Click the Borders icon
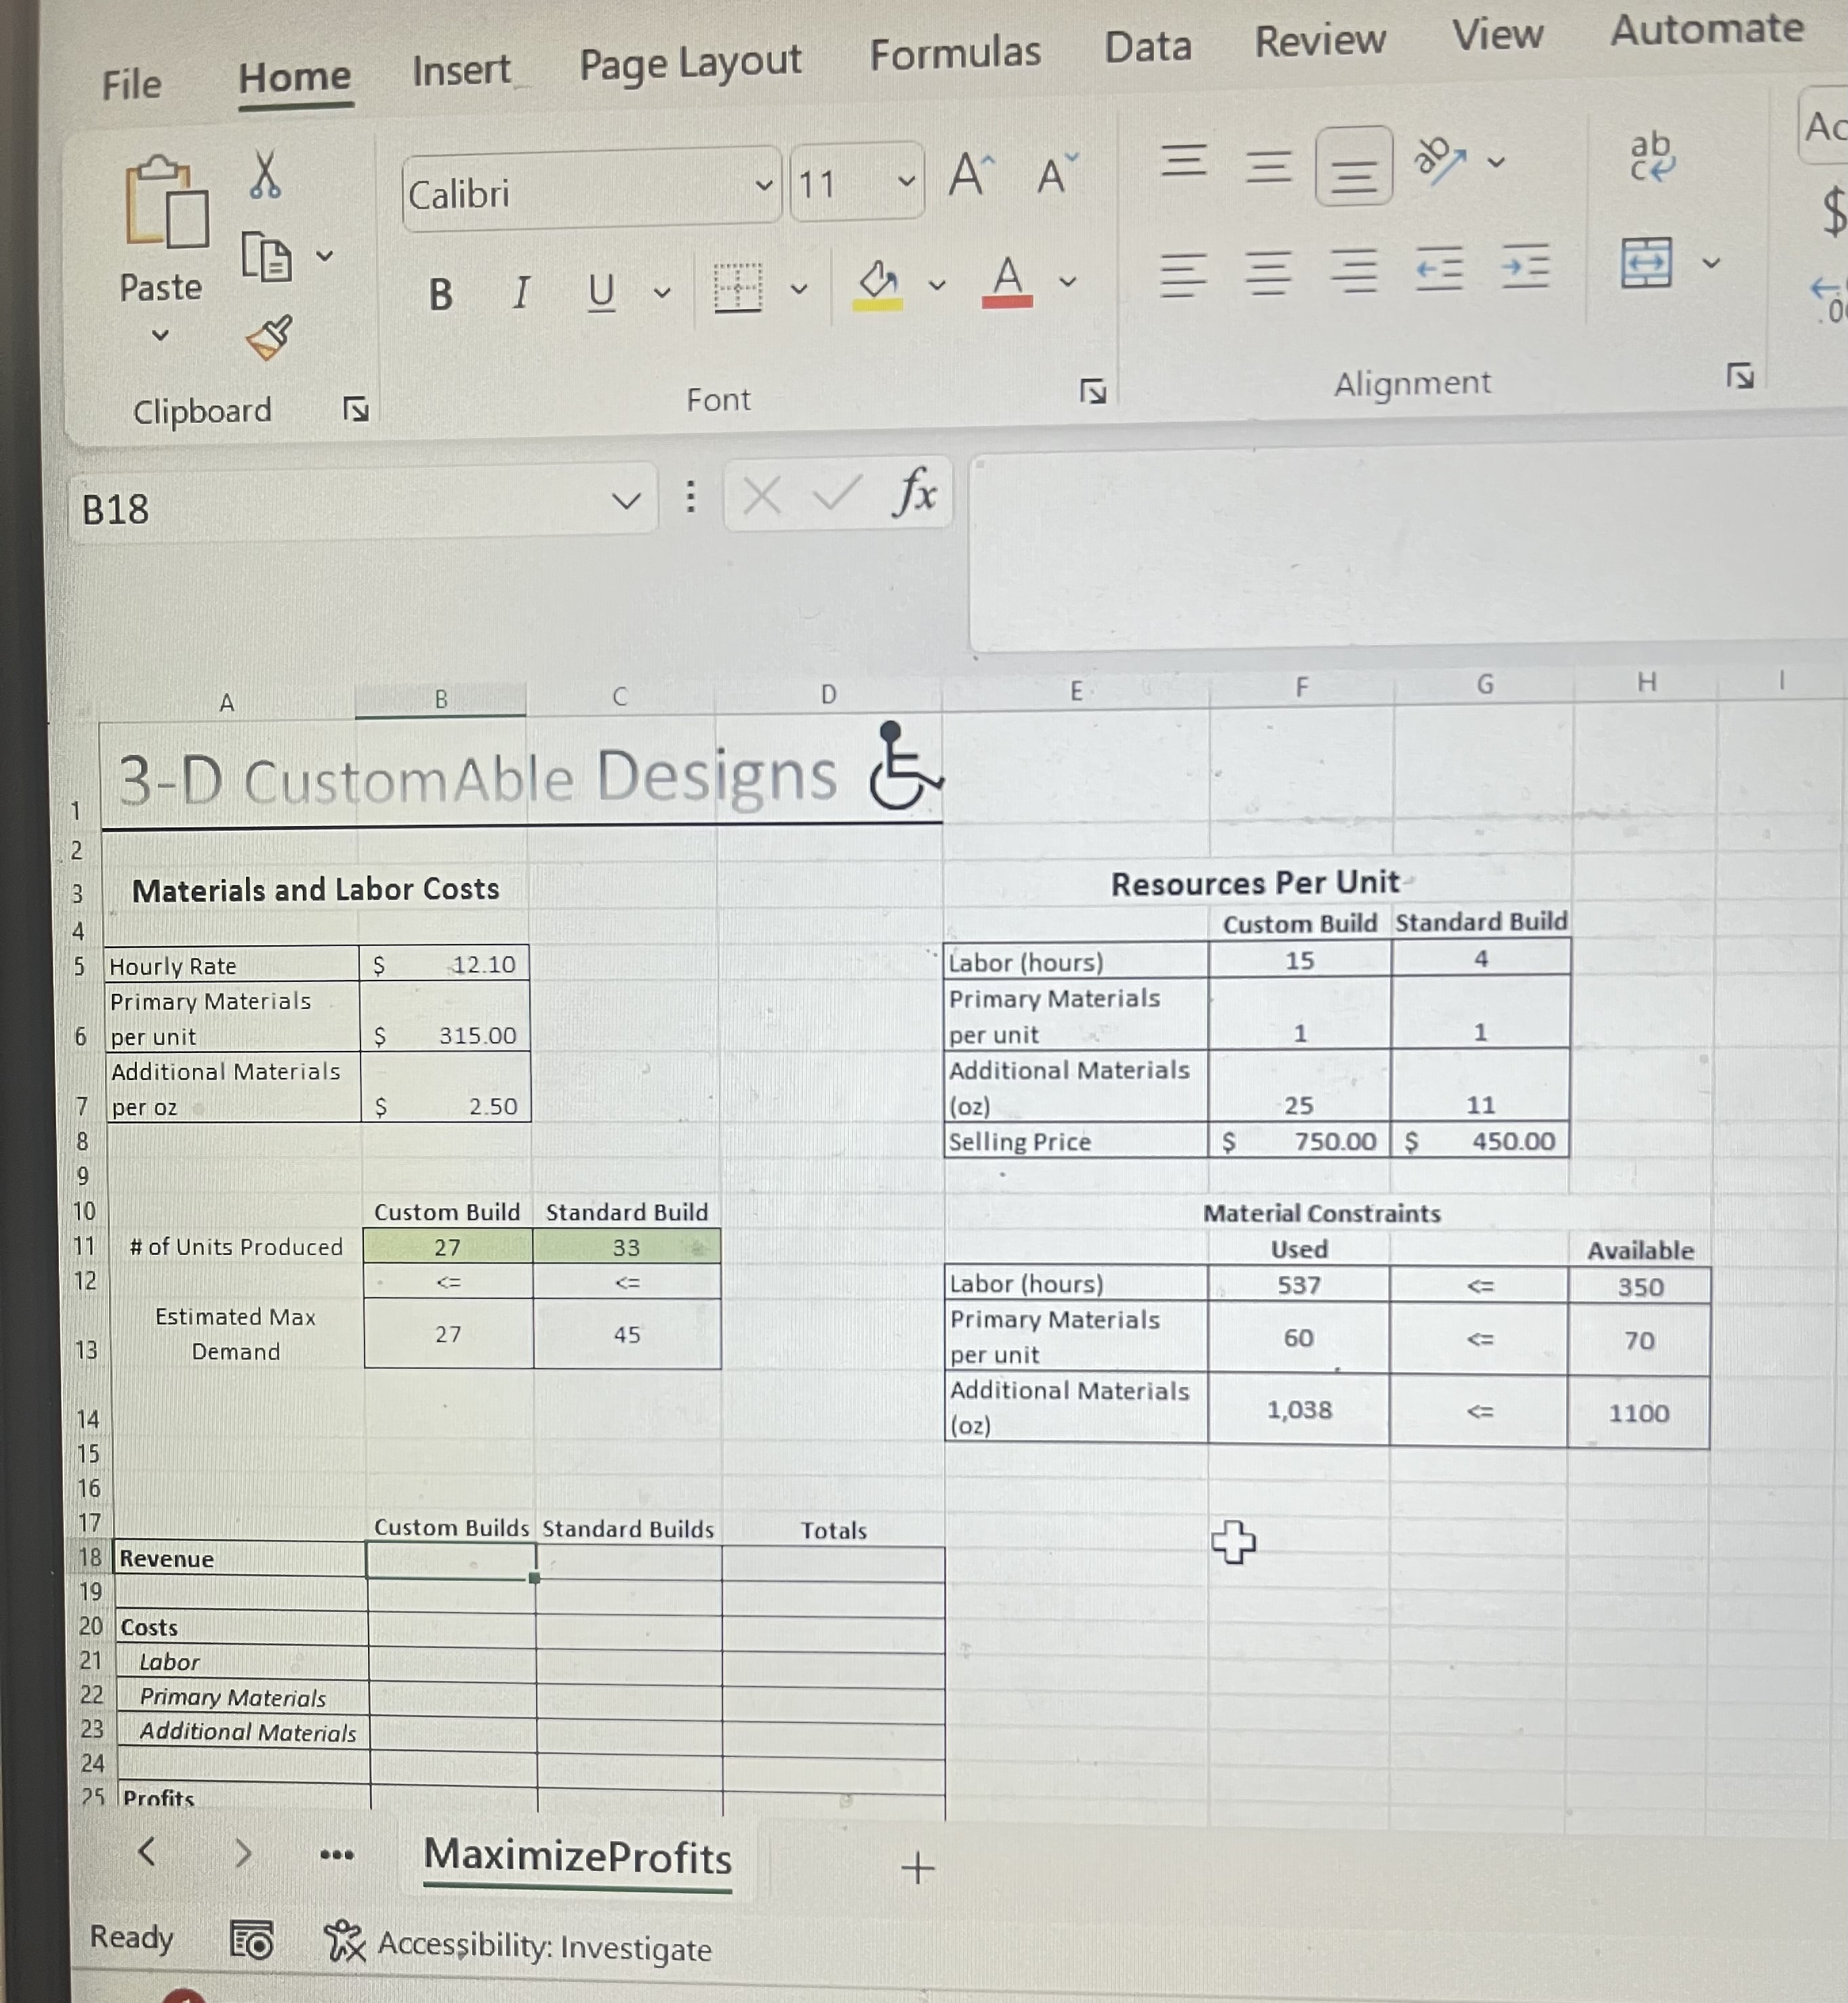Viewport: 1848px width, 2003px height. 738,289
